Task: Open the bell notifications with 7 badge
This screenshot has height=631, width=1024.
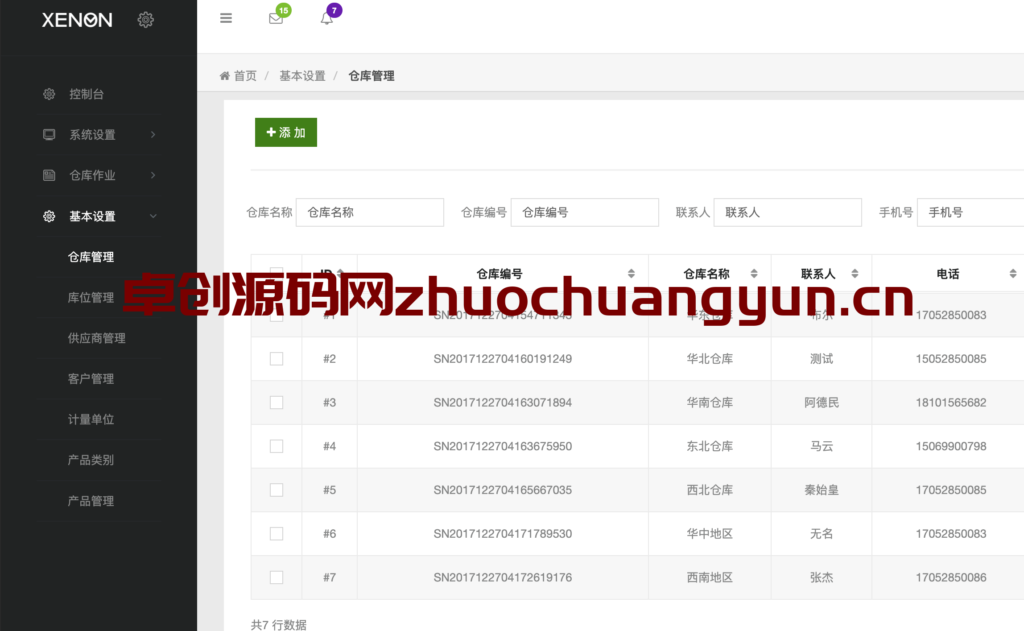Action: coord(327,18)
